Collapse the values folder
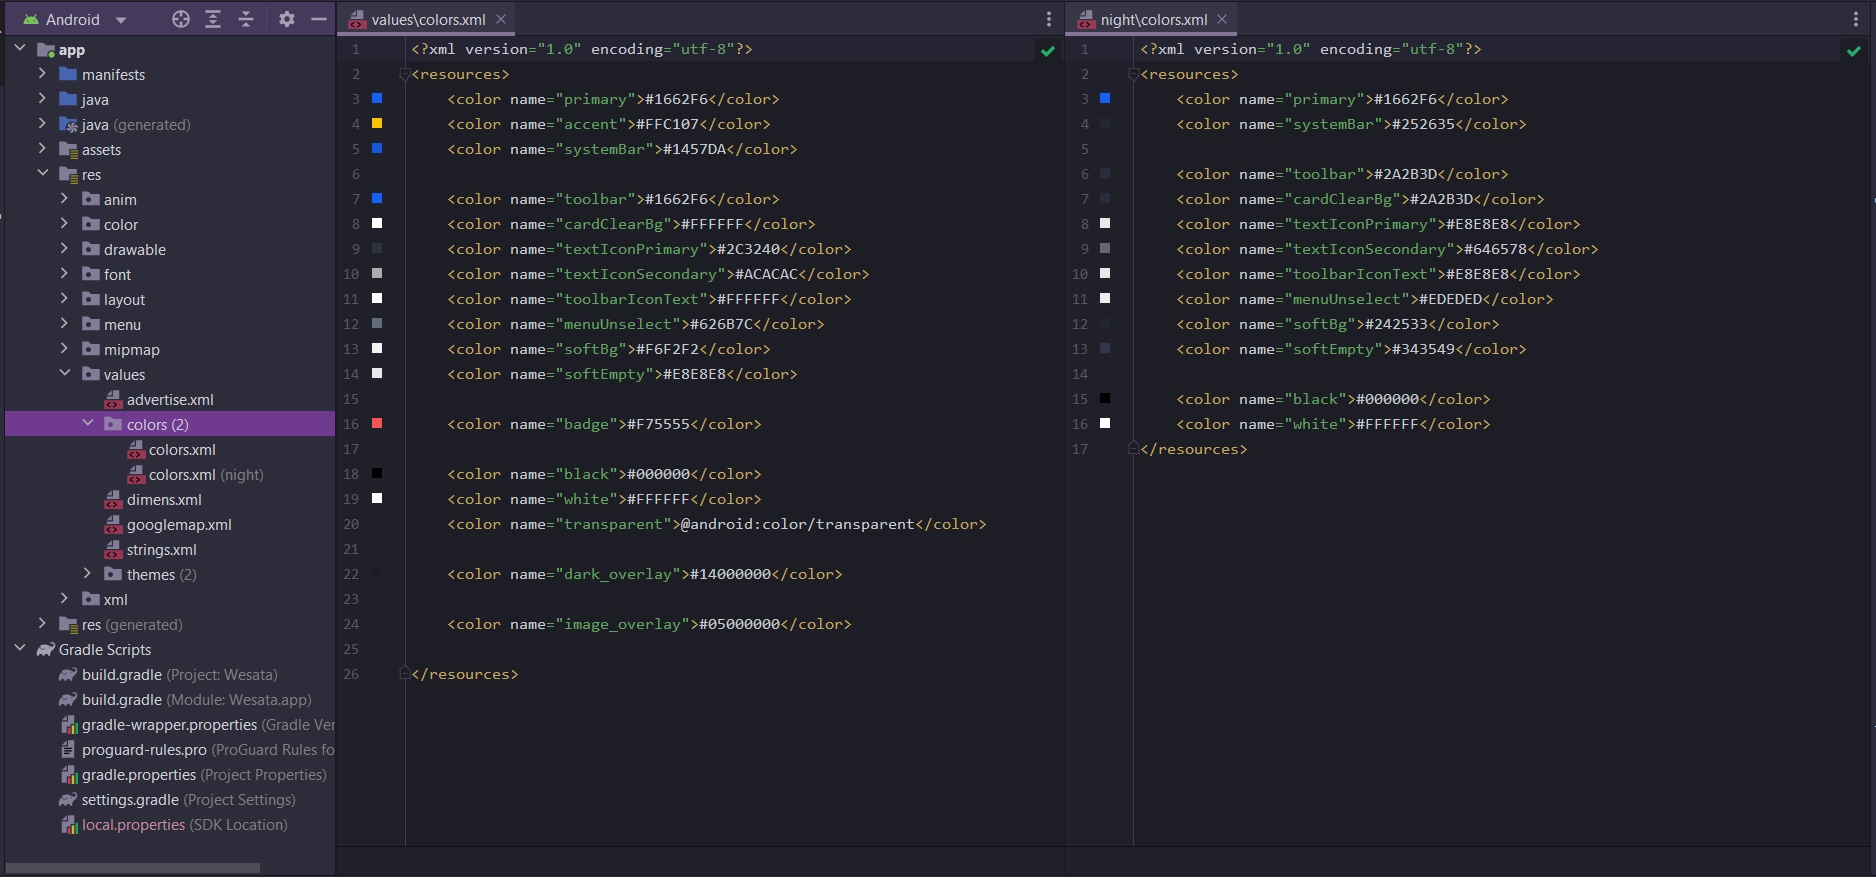1876x877 pixels. click(64, 374)
